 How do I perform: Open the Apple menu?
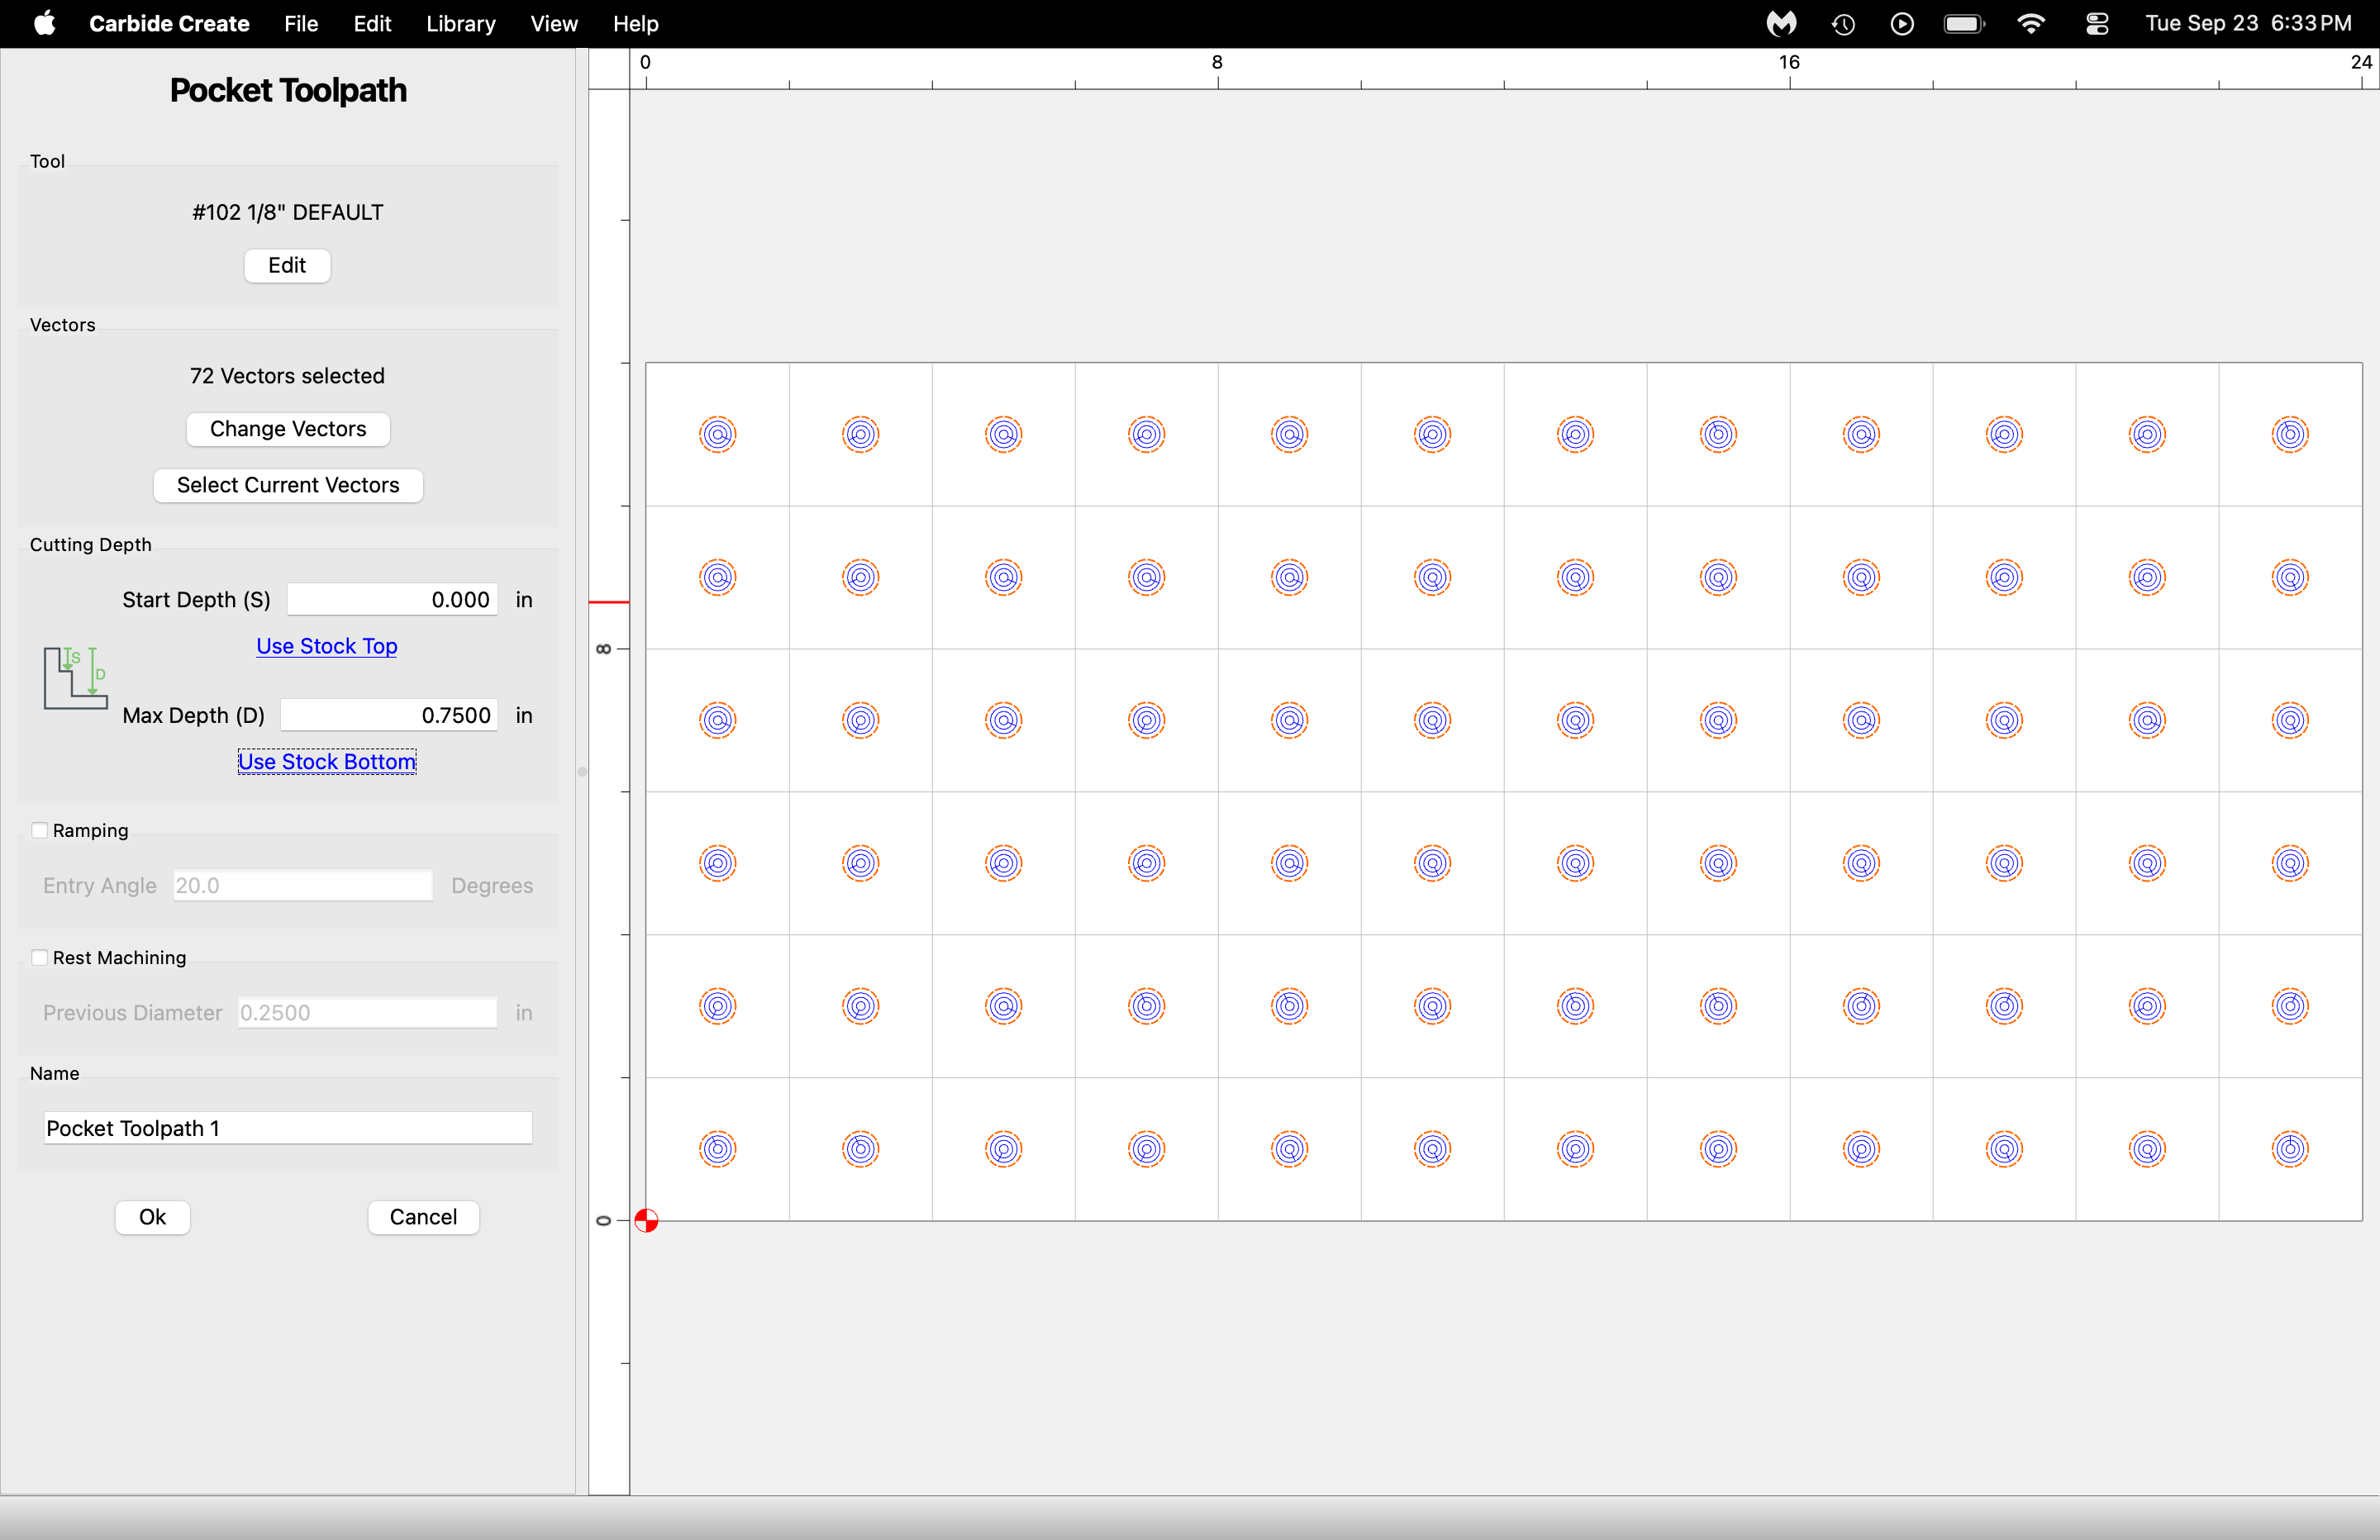click(44, 23)
